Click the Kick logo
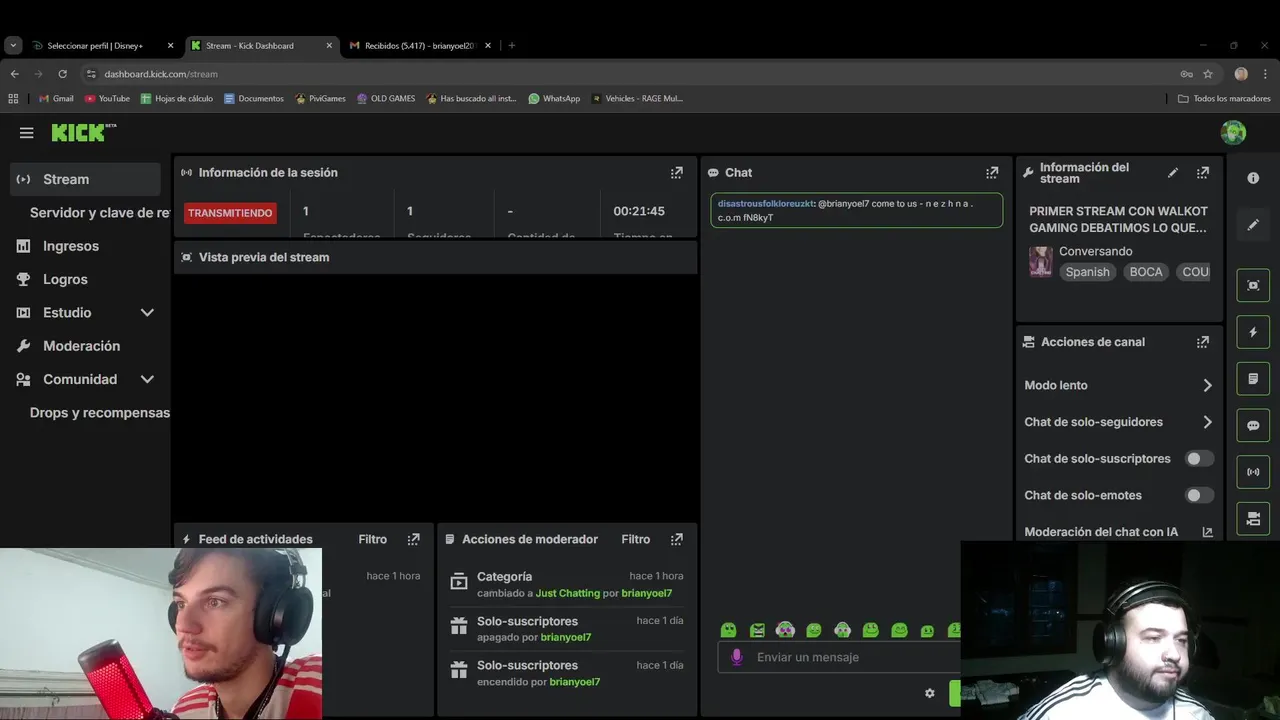This screenshot has height=720, width=1280. [84, 133]
